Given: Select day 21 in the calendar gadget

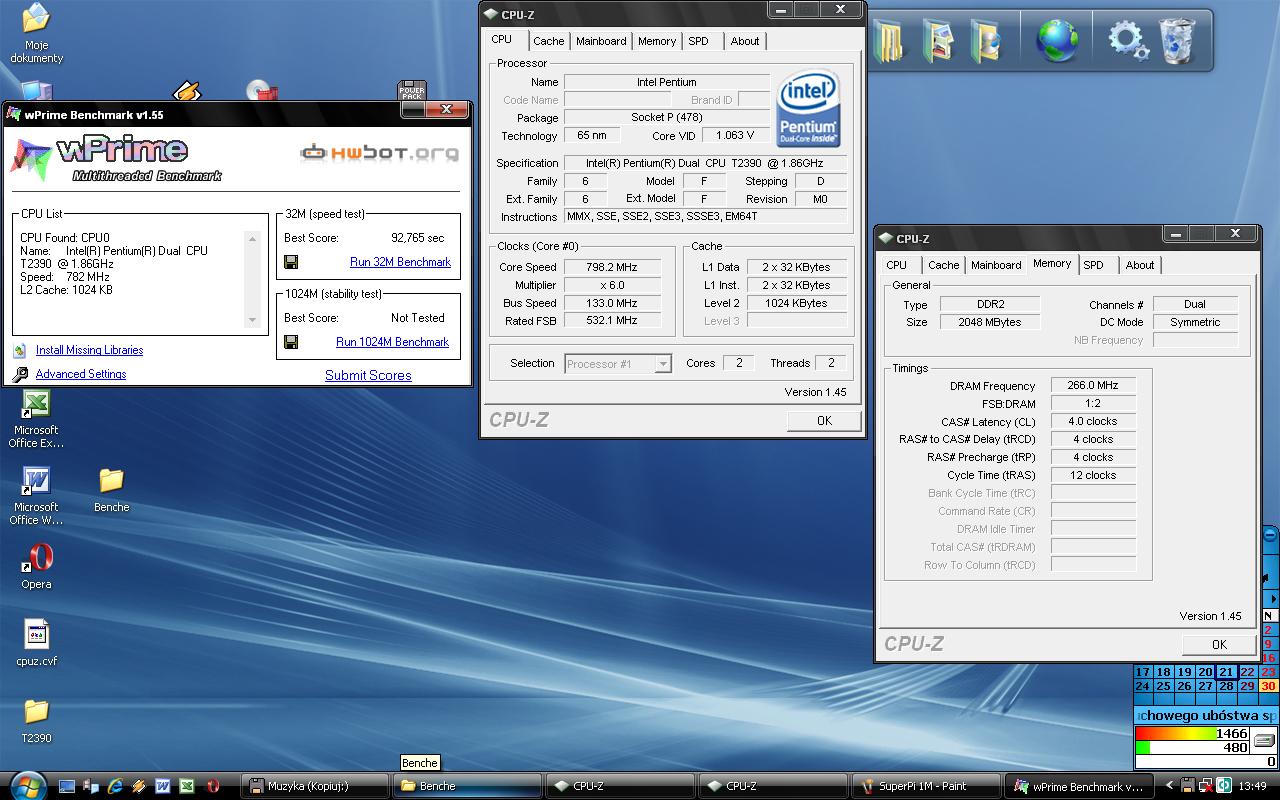Looking at the screenshot, I should [x=1226, y=673].
